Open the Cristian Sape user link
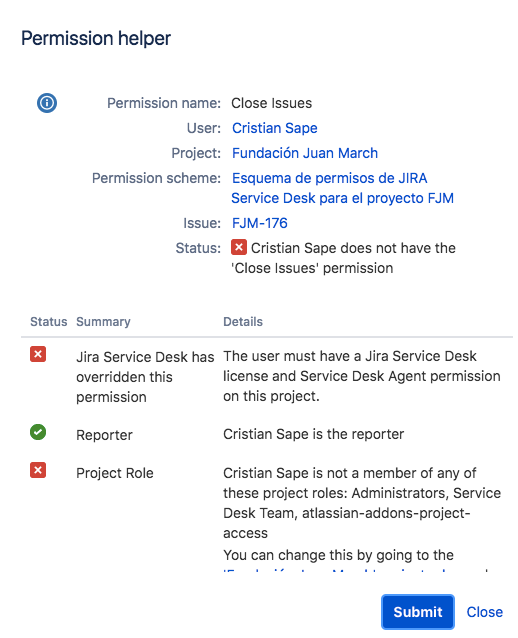 click(275, 128)
